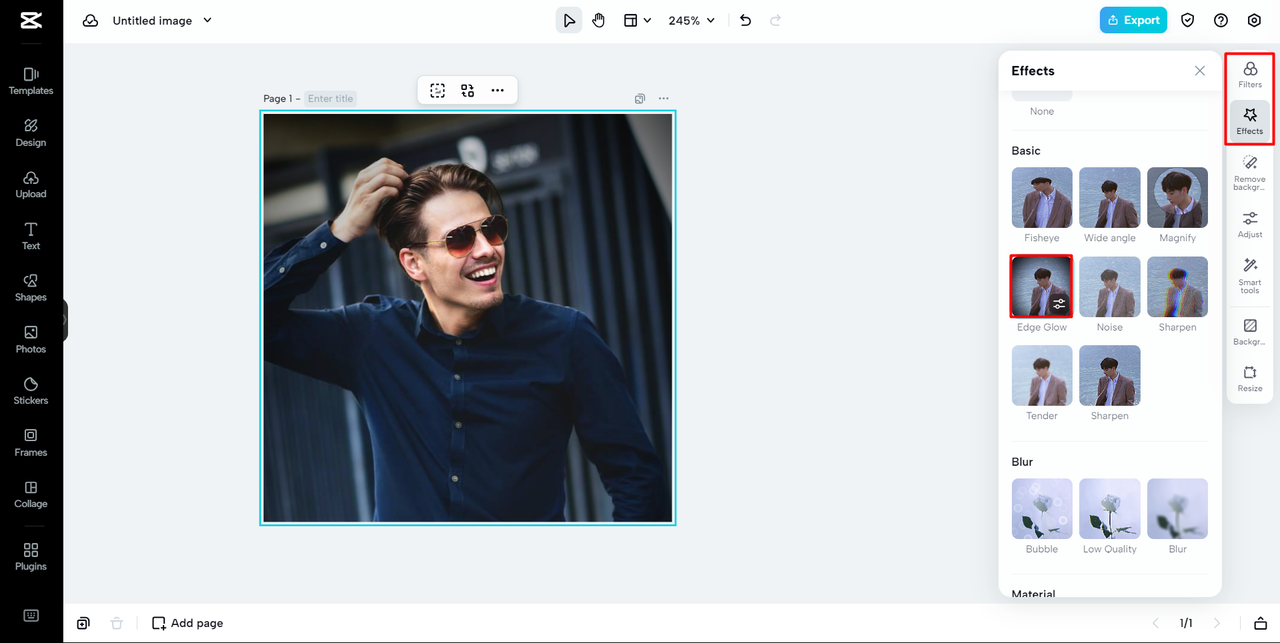Switch to the Filters tab
1280x643 pixels.
1249,74
